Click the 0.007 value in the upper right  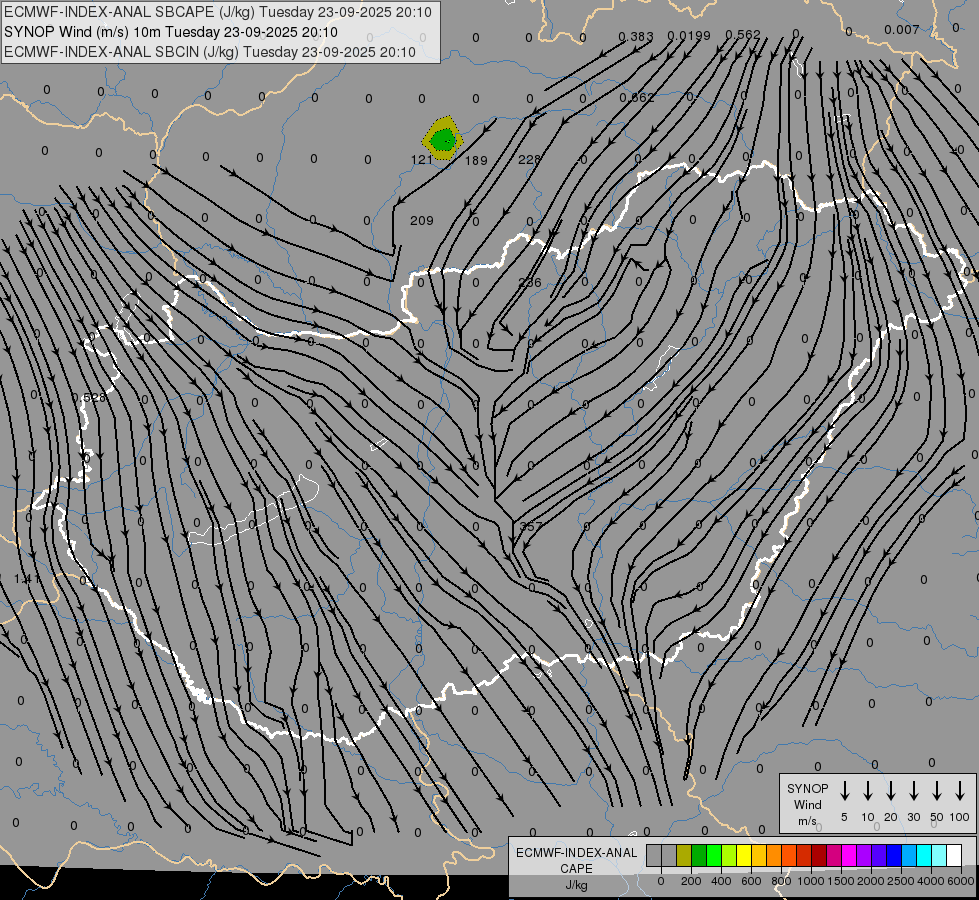click(902, 29)
